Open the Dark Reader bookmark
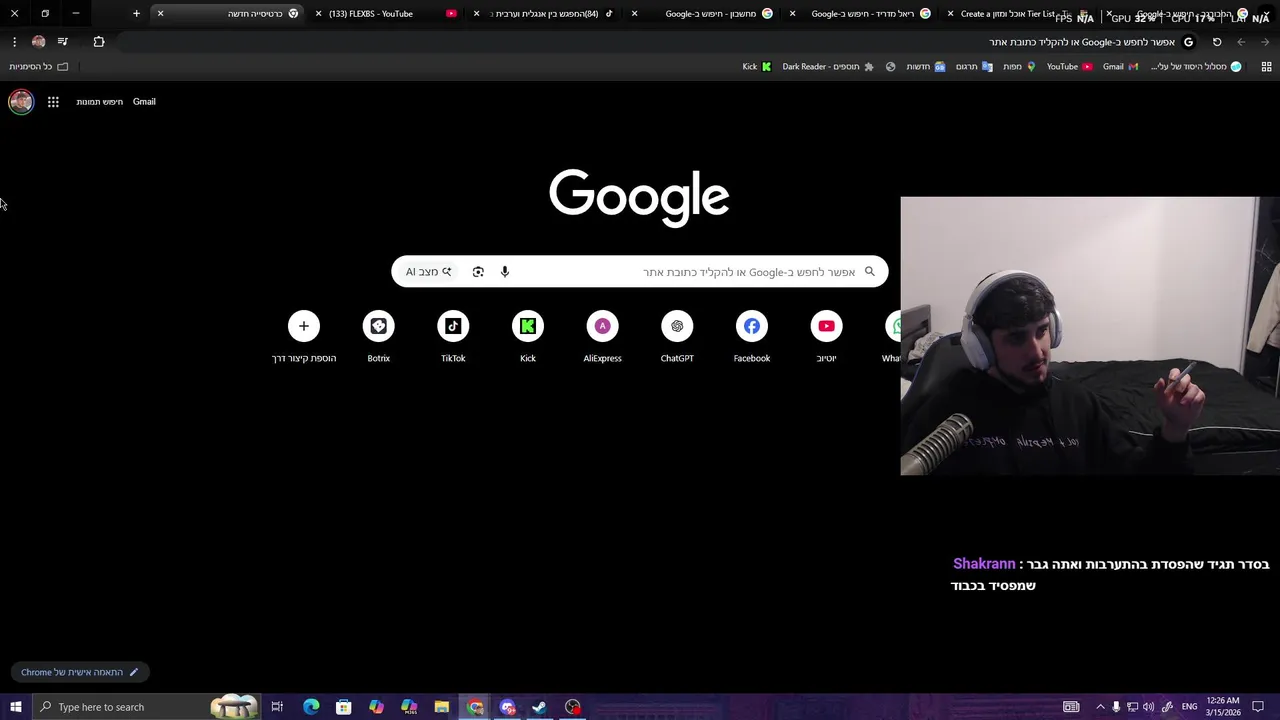Viewport: 1280px width, 720px height. tap(828, 67)
